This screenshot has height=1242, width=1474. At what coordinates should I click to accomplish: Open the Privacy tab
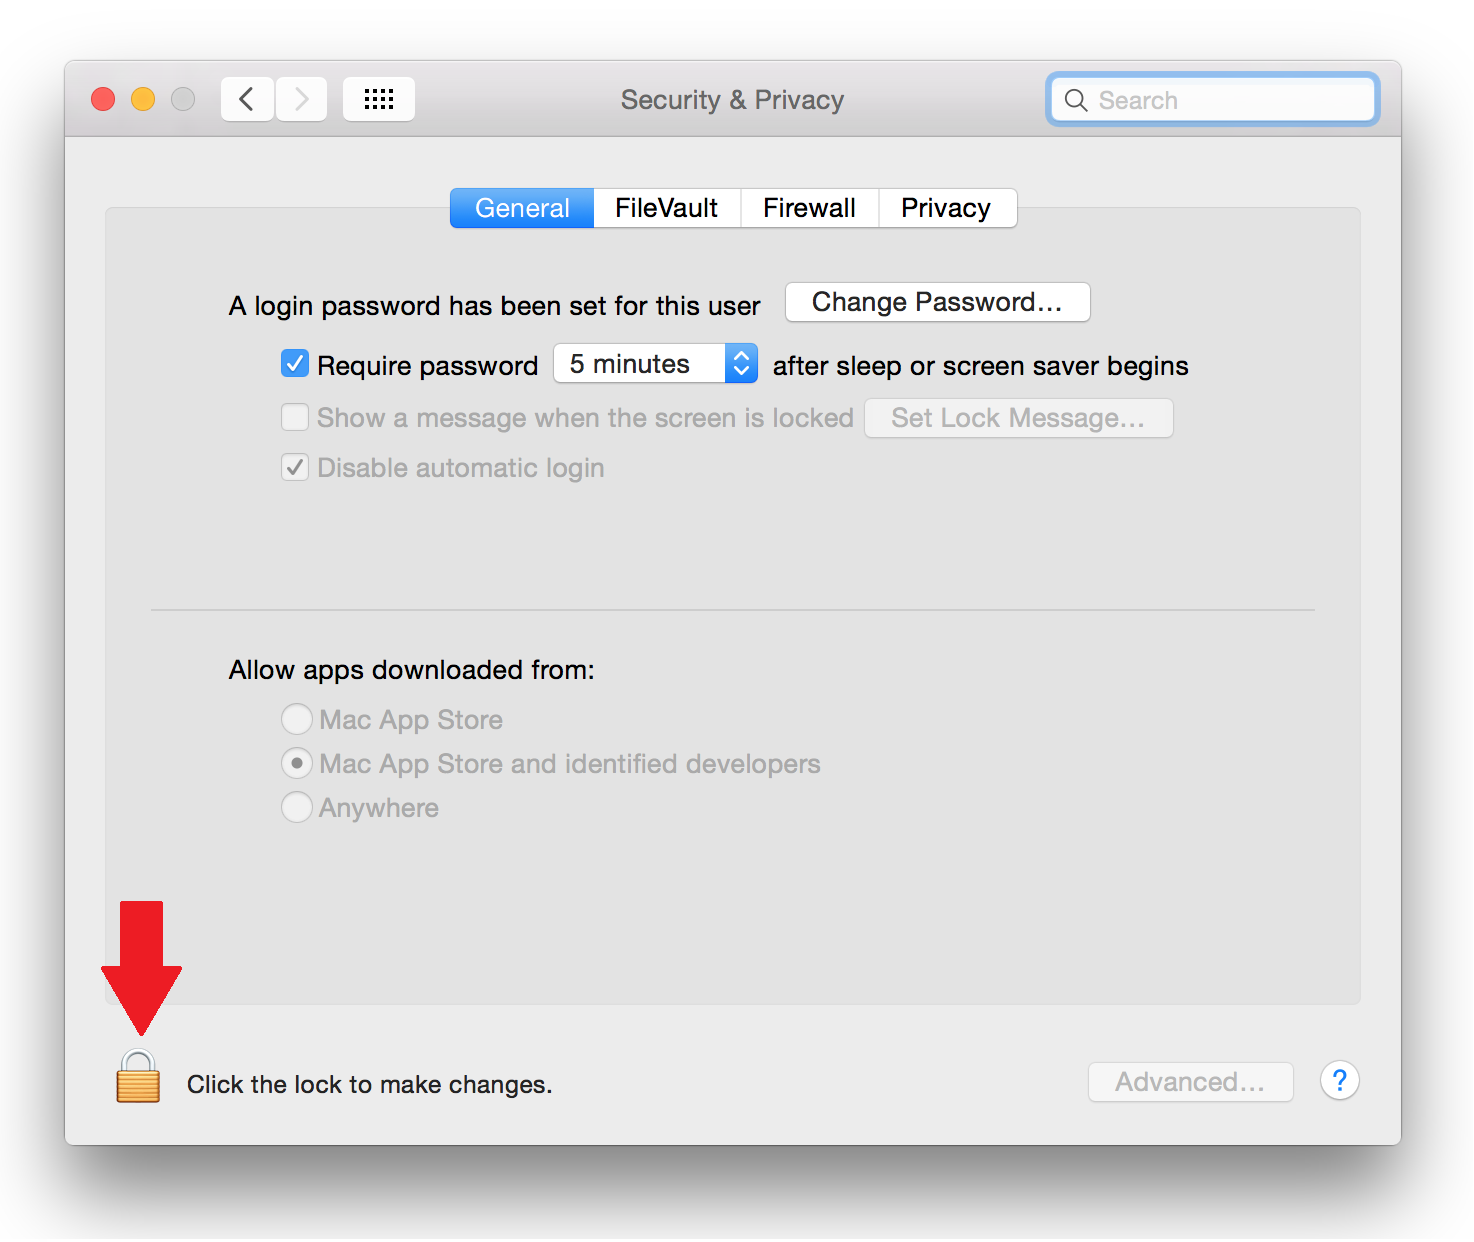(947, 208)
